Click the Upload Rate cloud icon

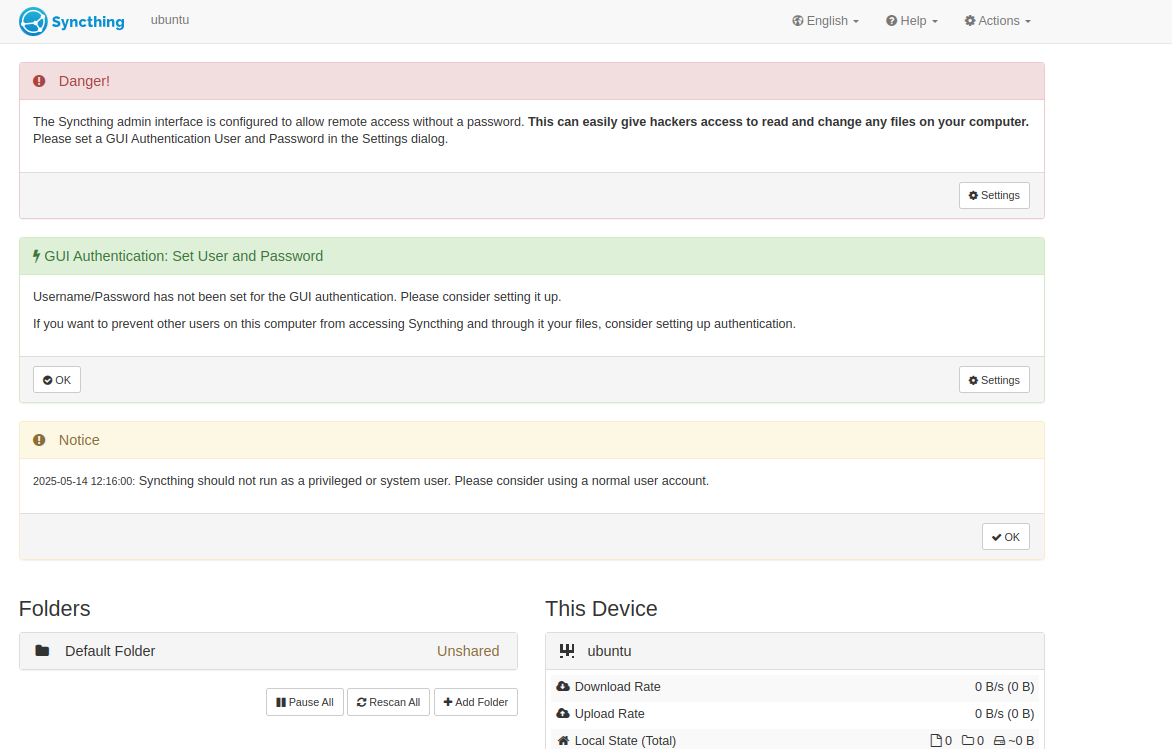tap(563, 714)
